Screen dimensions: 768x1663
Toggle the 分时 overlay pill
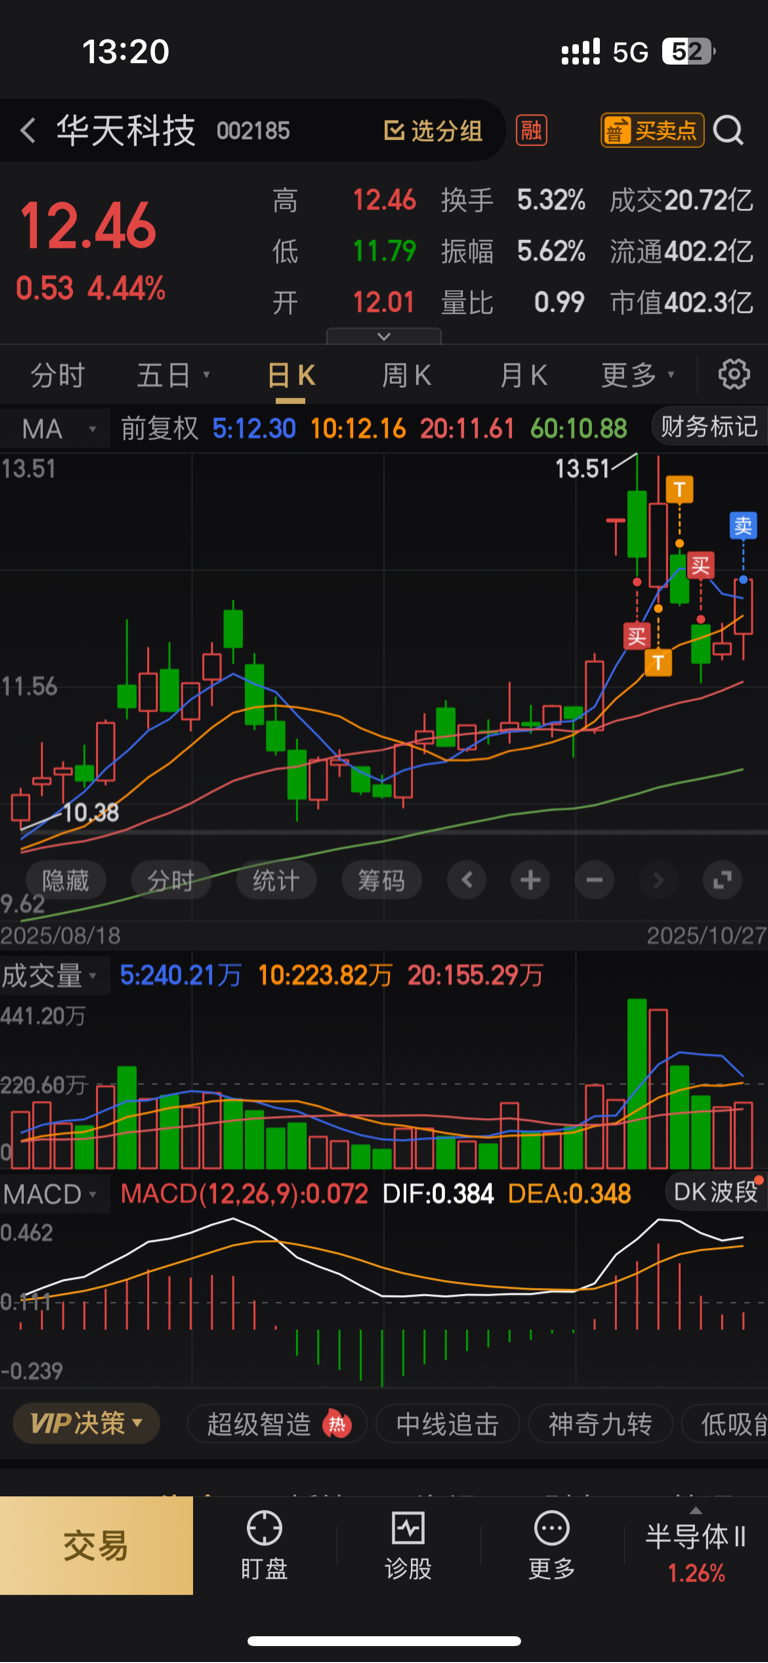click(171, 881)
